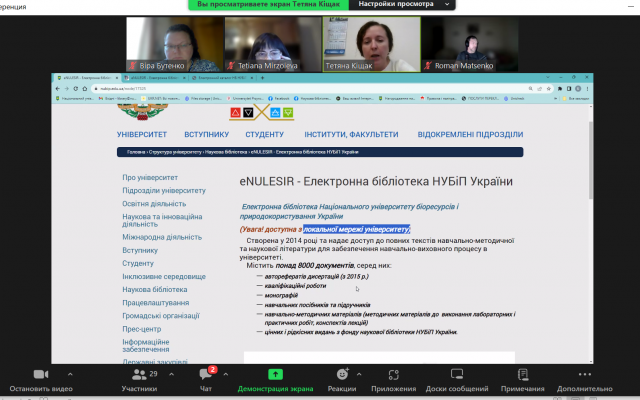The width and height of the screenshot is (640, 400).
Task: Open the Whiteboards icon
Action: pos(457,374)
